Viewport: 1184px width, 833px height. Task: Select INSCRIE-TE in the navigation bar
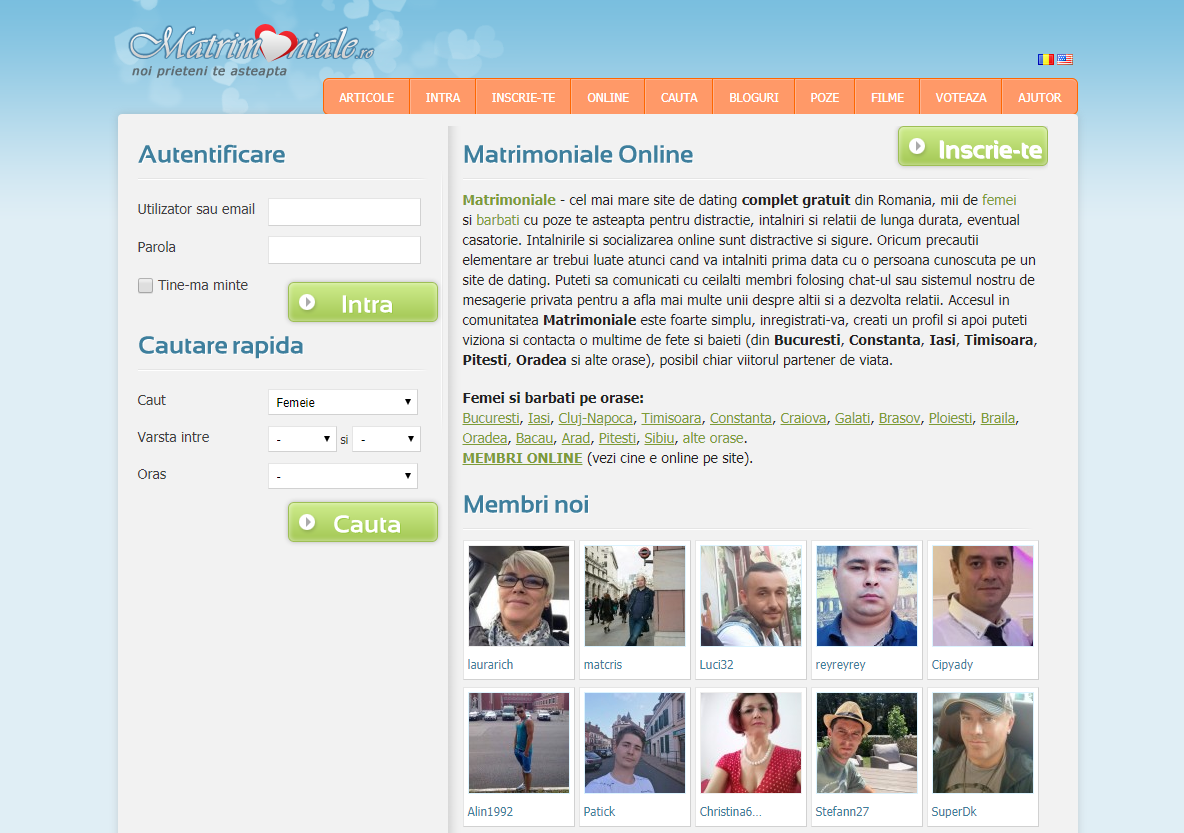pyautogui.click(x=523, y=97)
